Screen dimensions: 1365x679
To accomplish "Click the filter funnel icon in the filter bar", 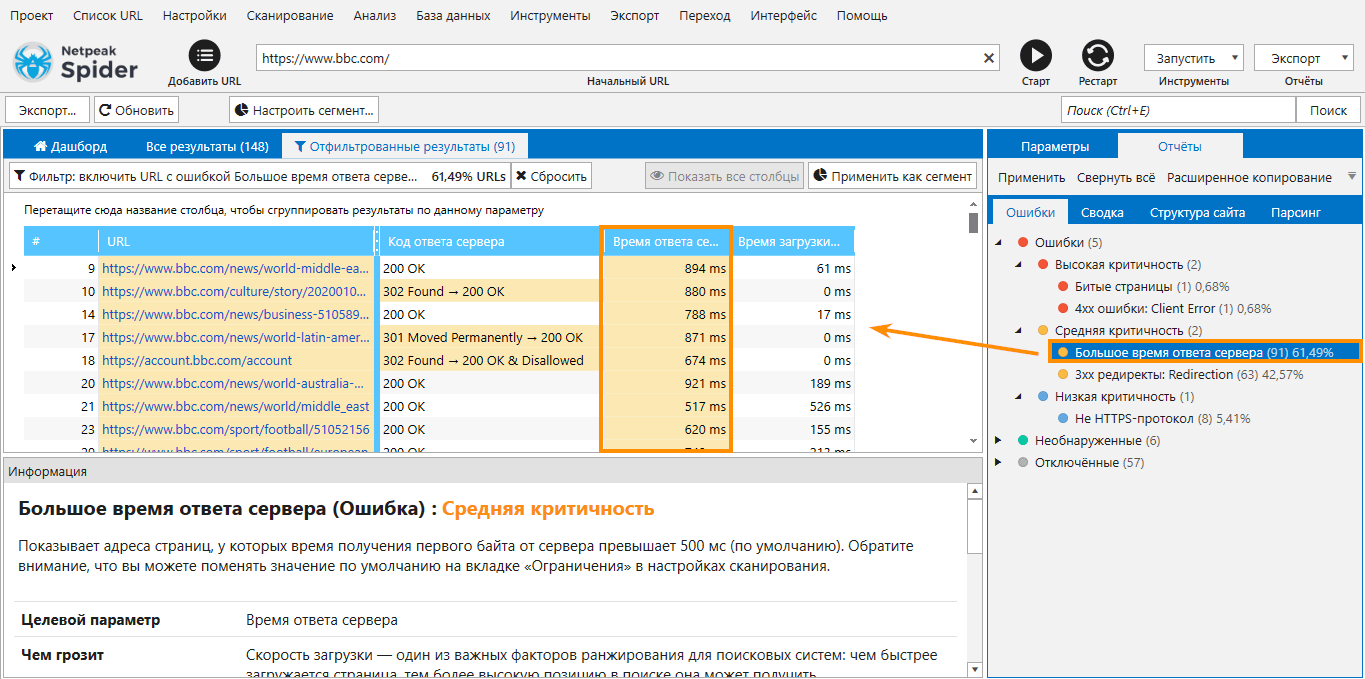I will coord(20,175).
